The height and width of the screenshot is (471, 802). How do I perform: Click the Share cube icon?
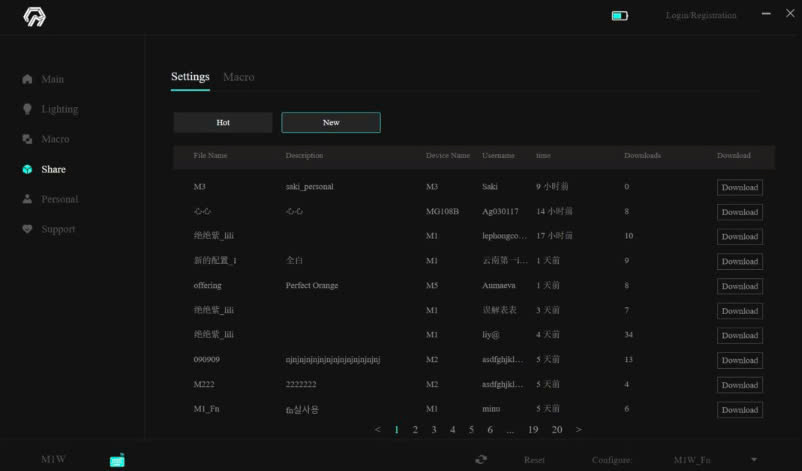(x=27, y=169)
